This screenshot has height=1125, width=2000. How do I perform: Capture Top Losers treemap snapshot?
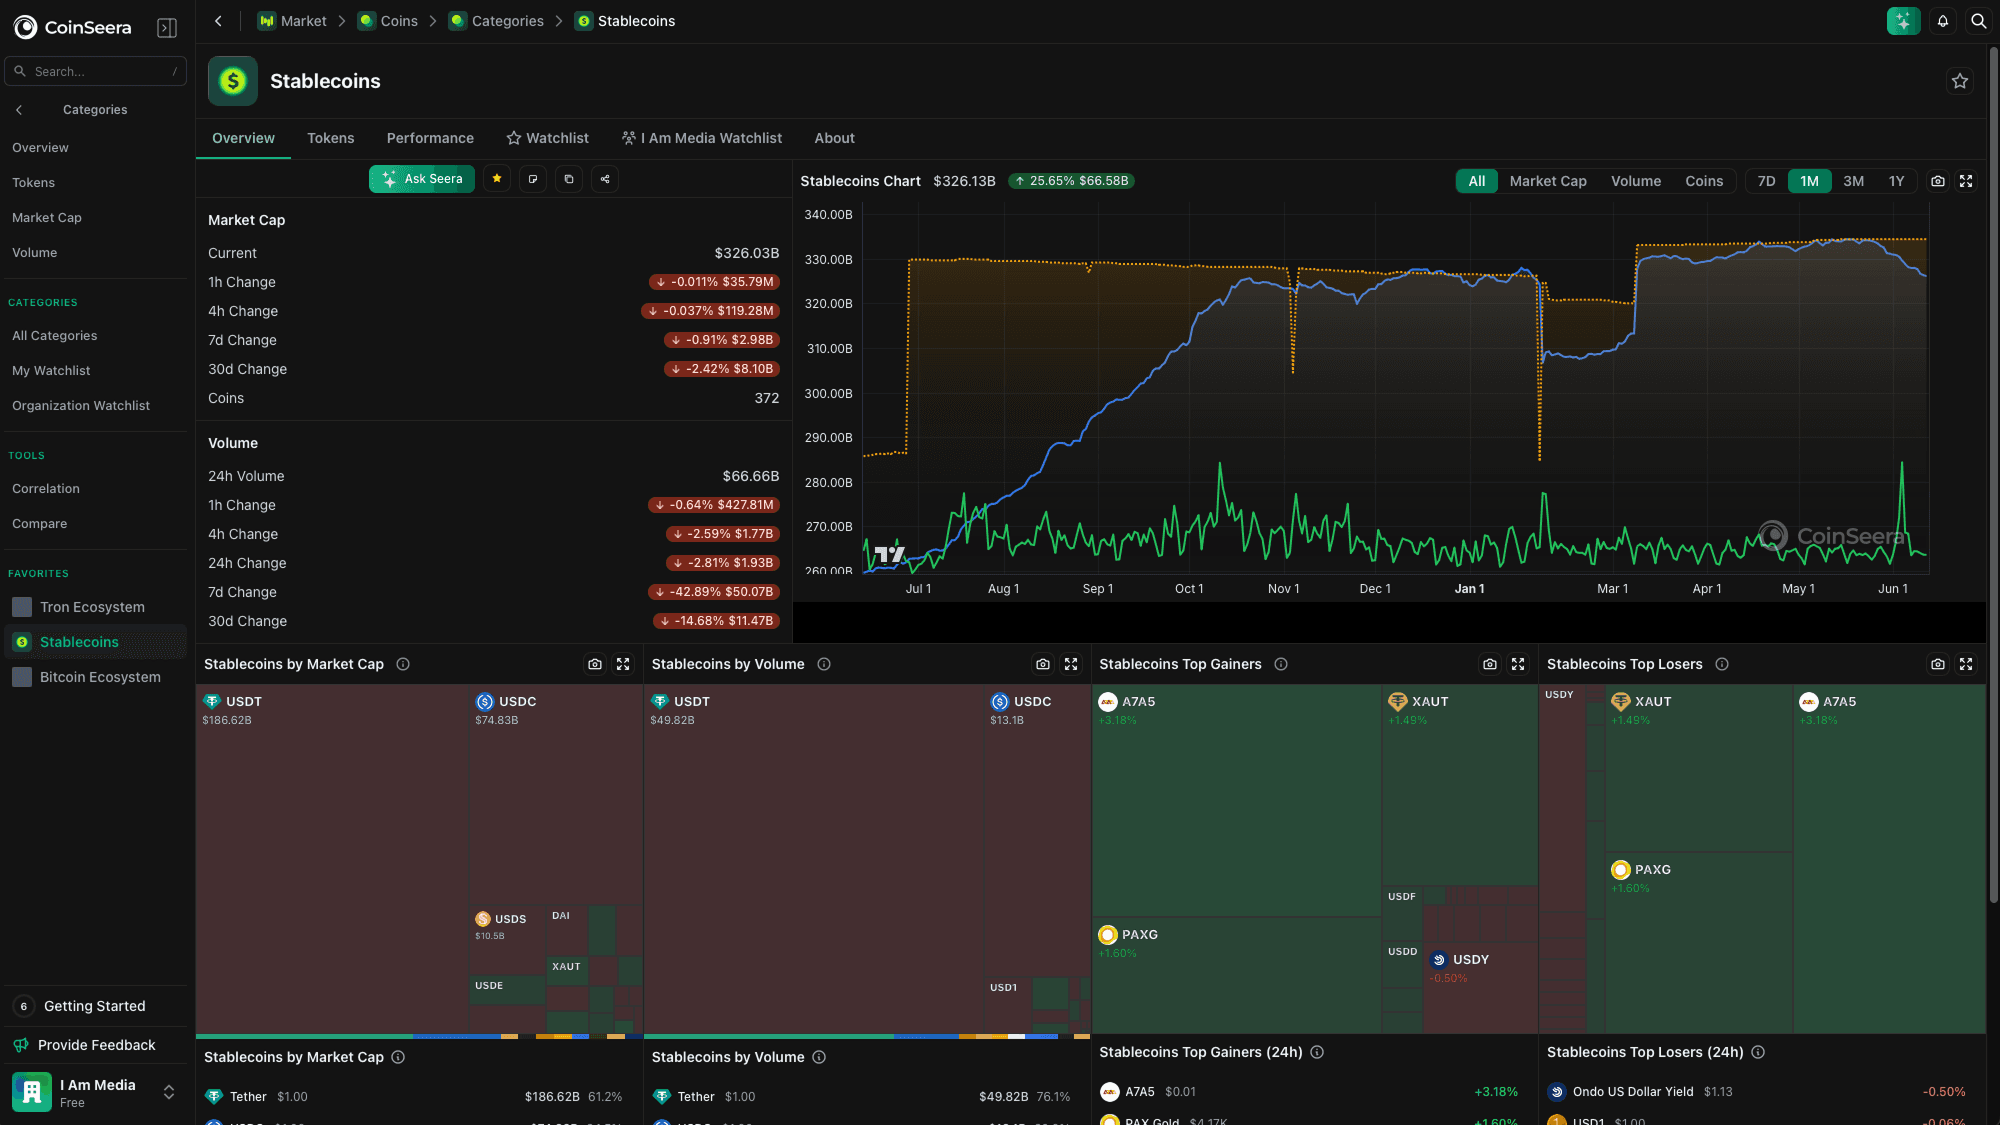click(1938, 664)
